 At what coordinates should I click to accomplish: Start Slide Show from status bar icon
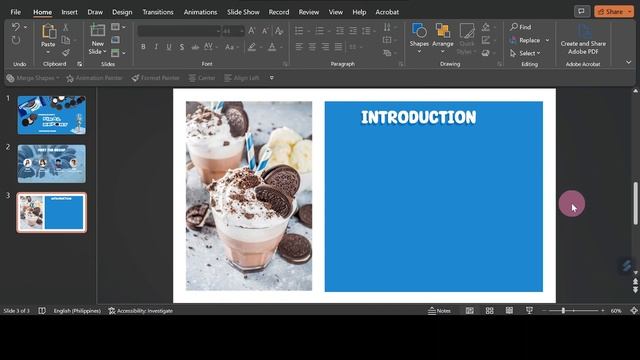[529, 311]
